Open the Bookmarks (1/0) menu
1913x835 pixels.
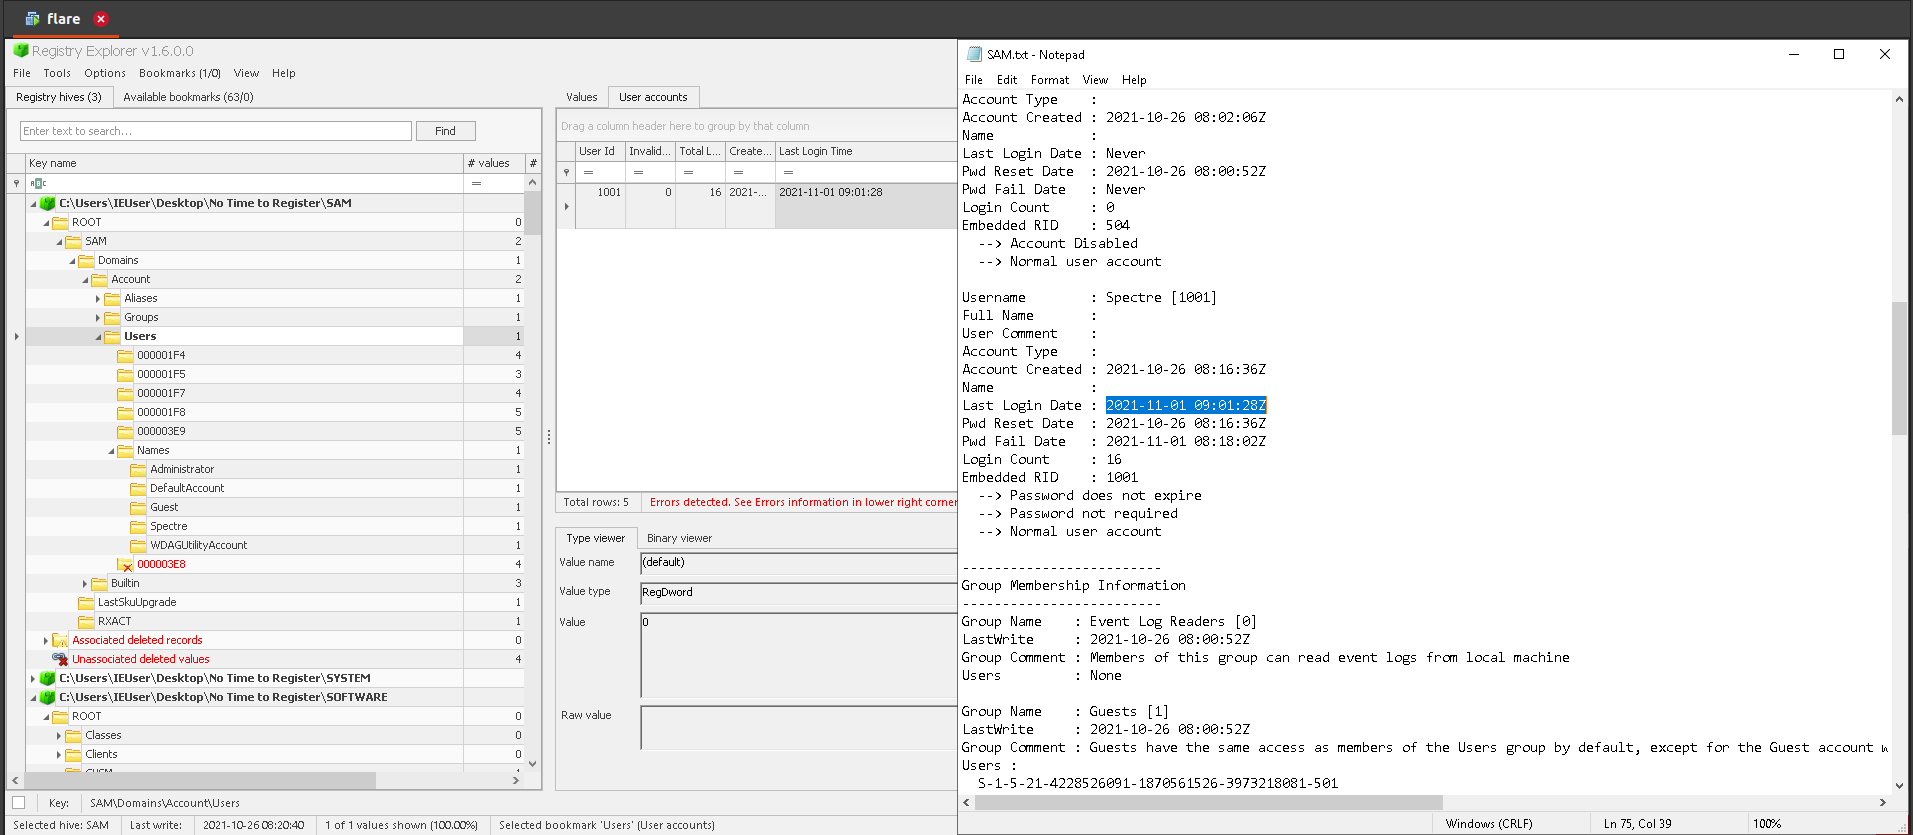pyautogui.click(x=179, y=73)
